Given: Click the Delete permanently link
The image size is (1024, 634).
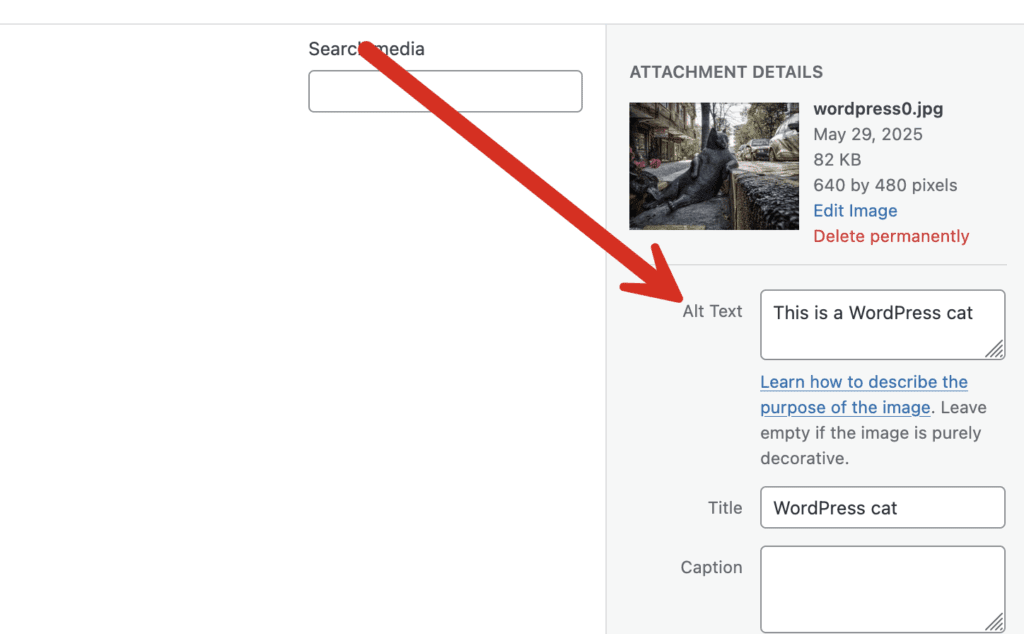Looking at the screenshot, I should point(891,236).
